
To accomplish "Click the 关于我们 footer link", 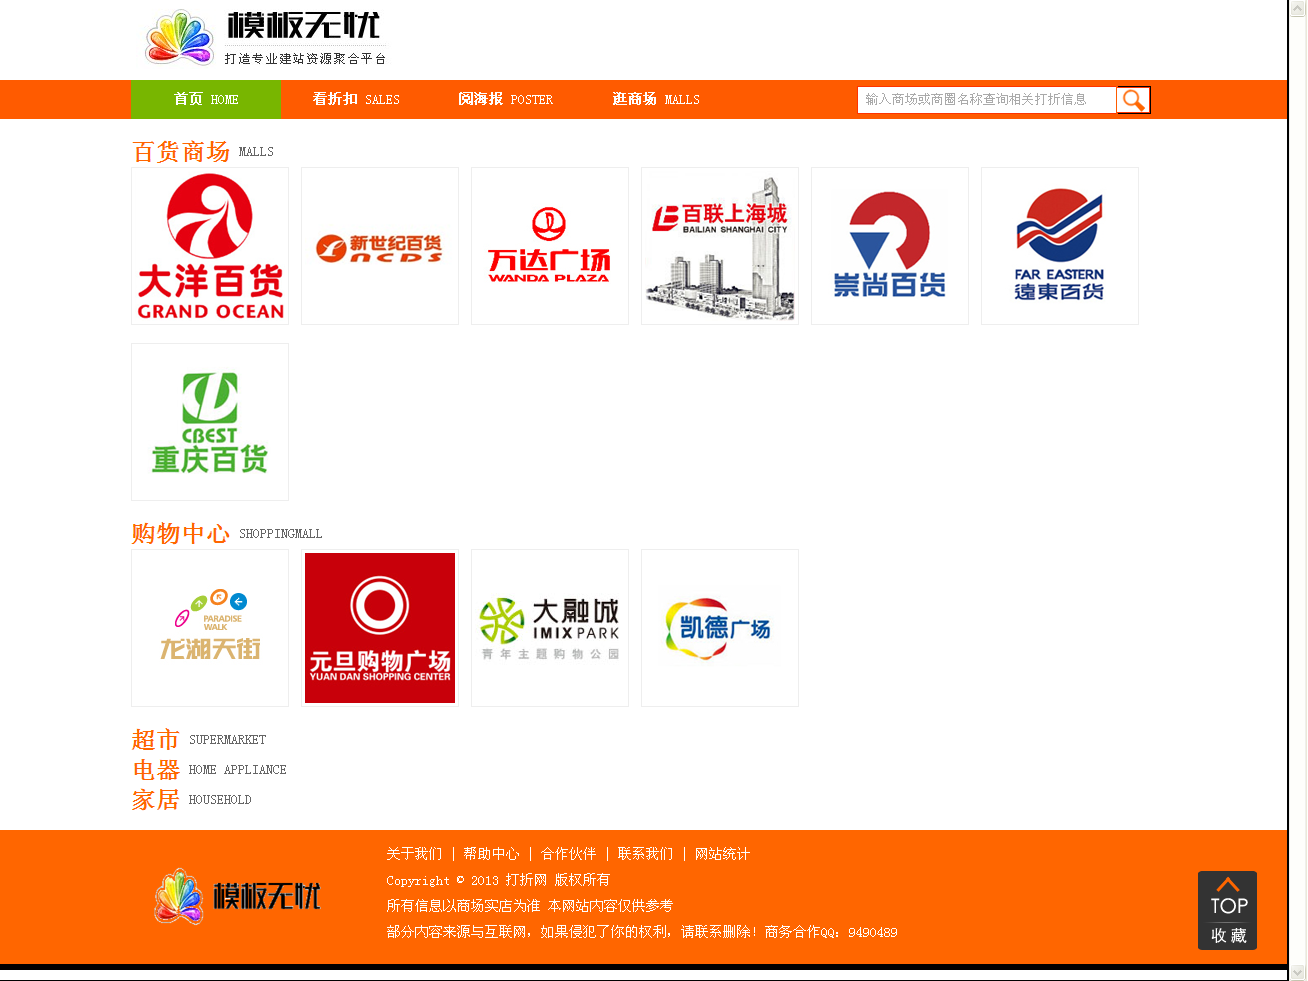I will (414, 854).
